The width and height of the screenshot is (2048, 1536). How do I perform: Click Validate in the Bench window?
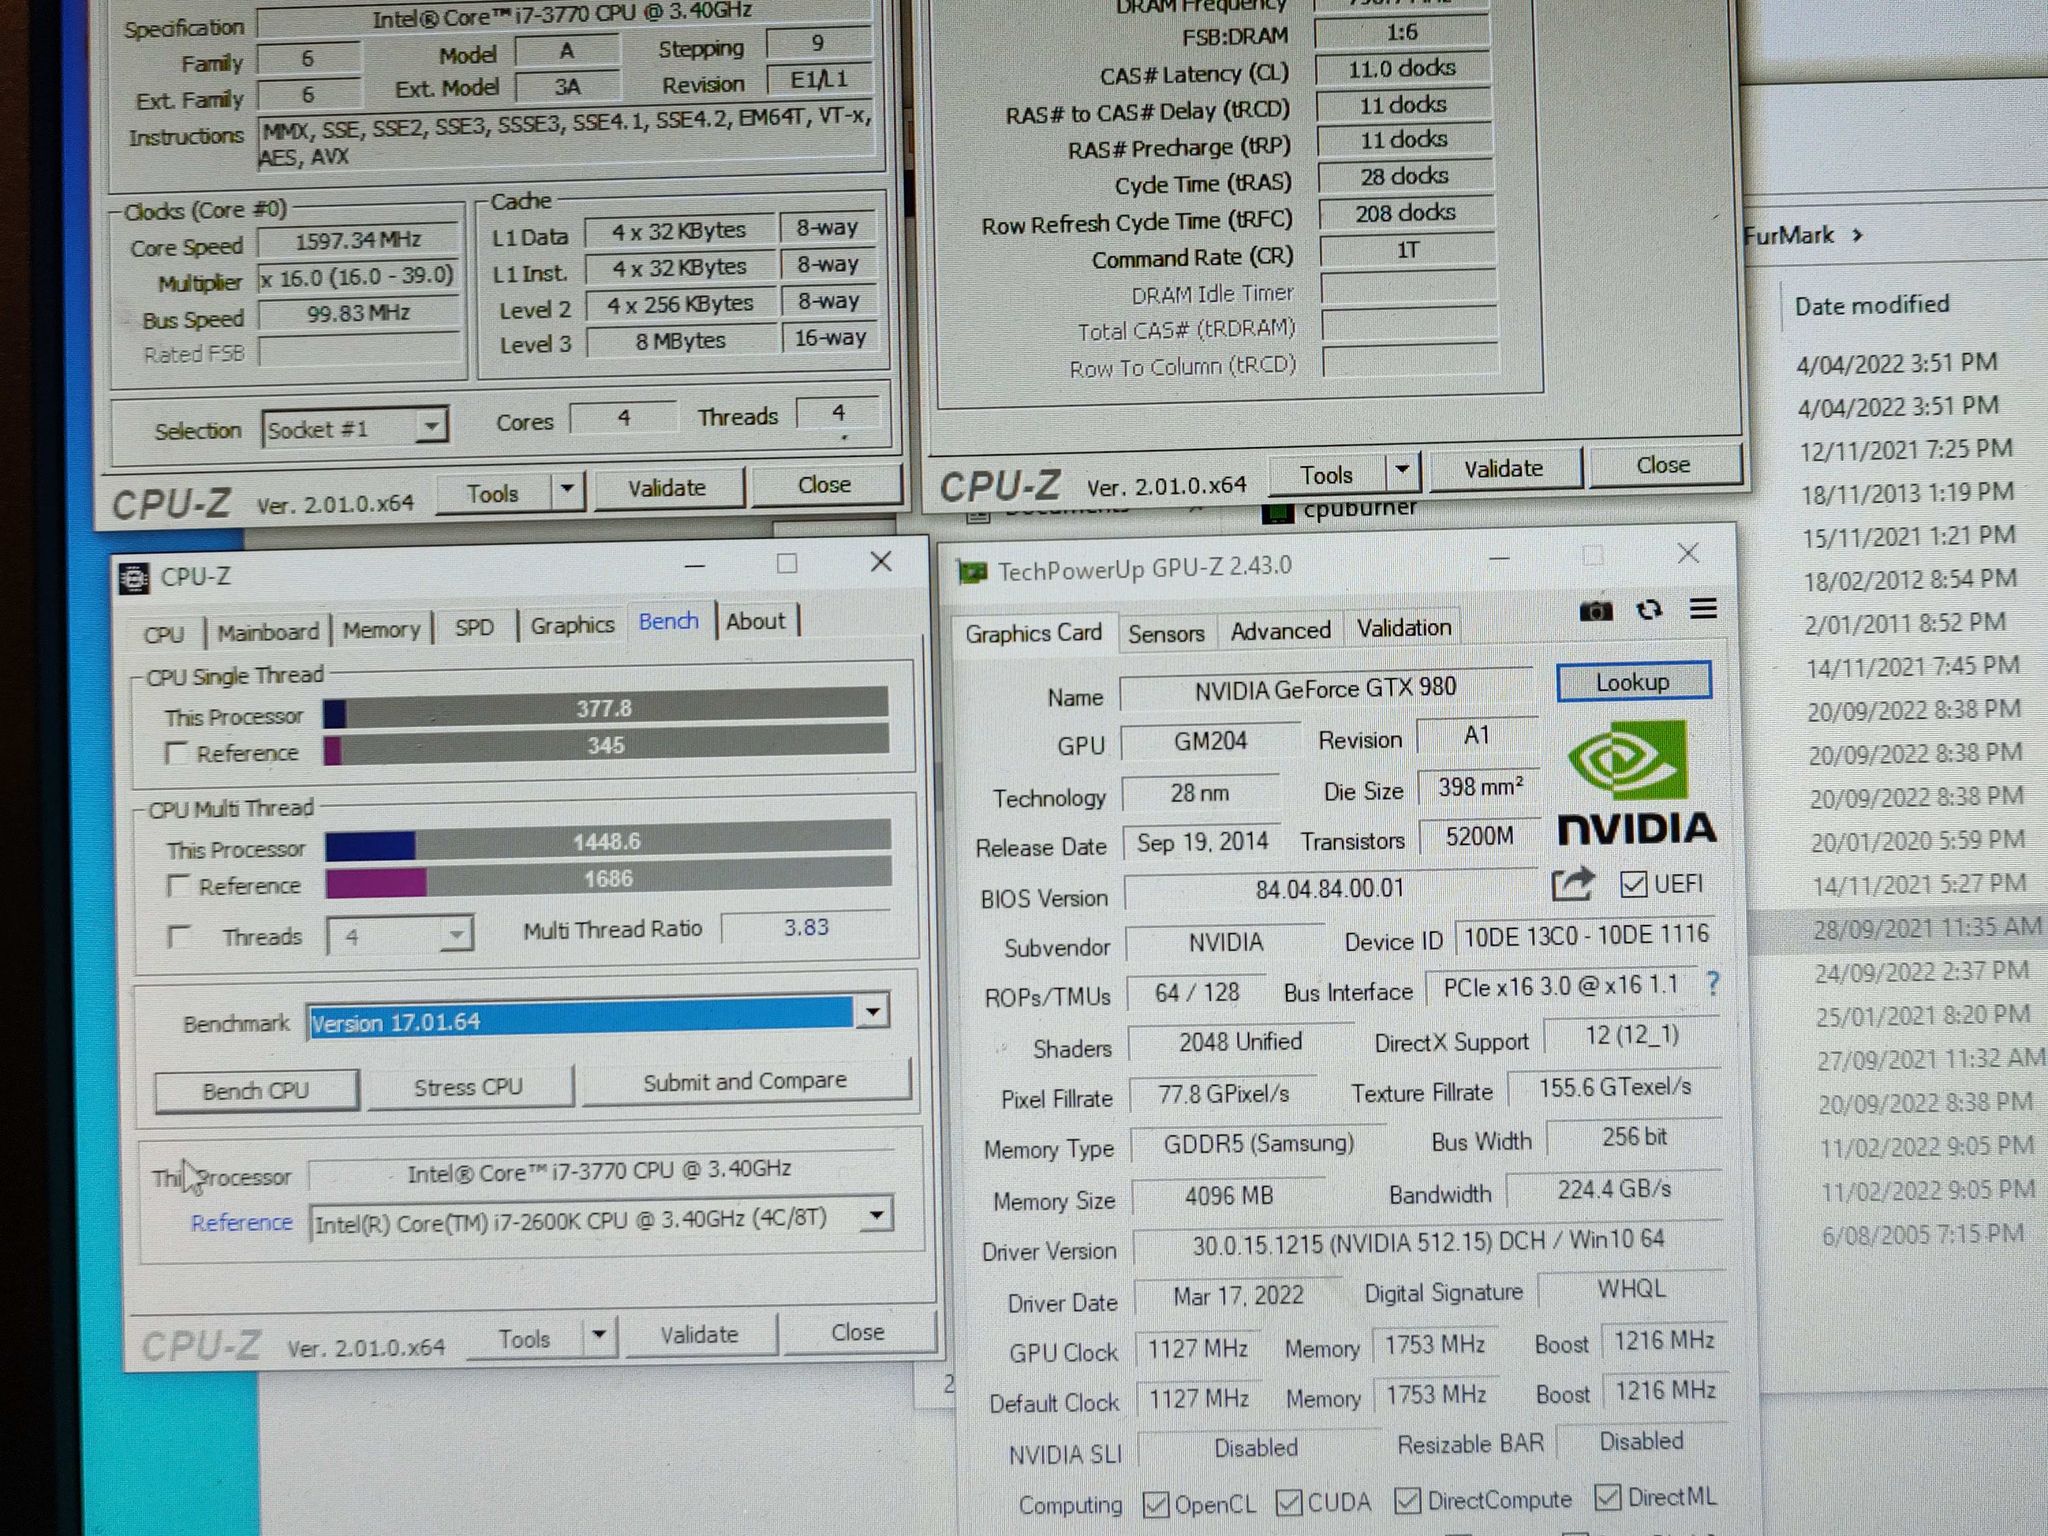pos(699,1334)
